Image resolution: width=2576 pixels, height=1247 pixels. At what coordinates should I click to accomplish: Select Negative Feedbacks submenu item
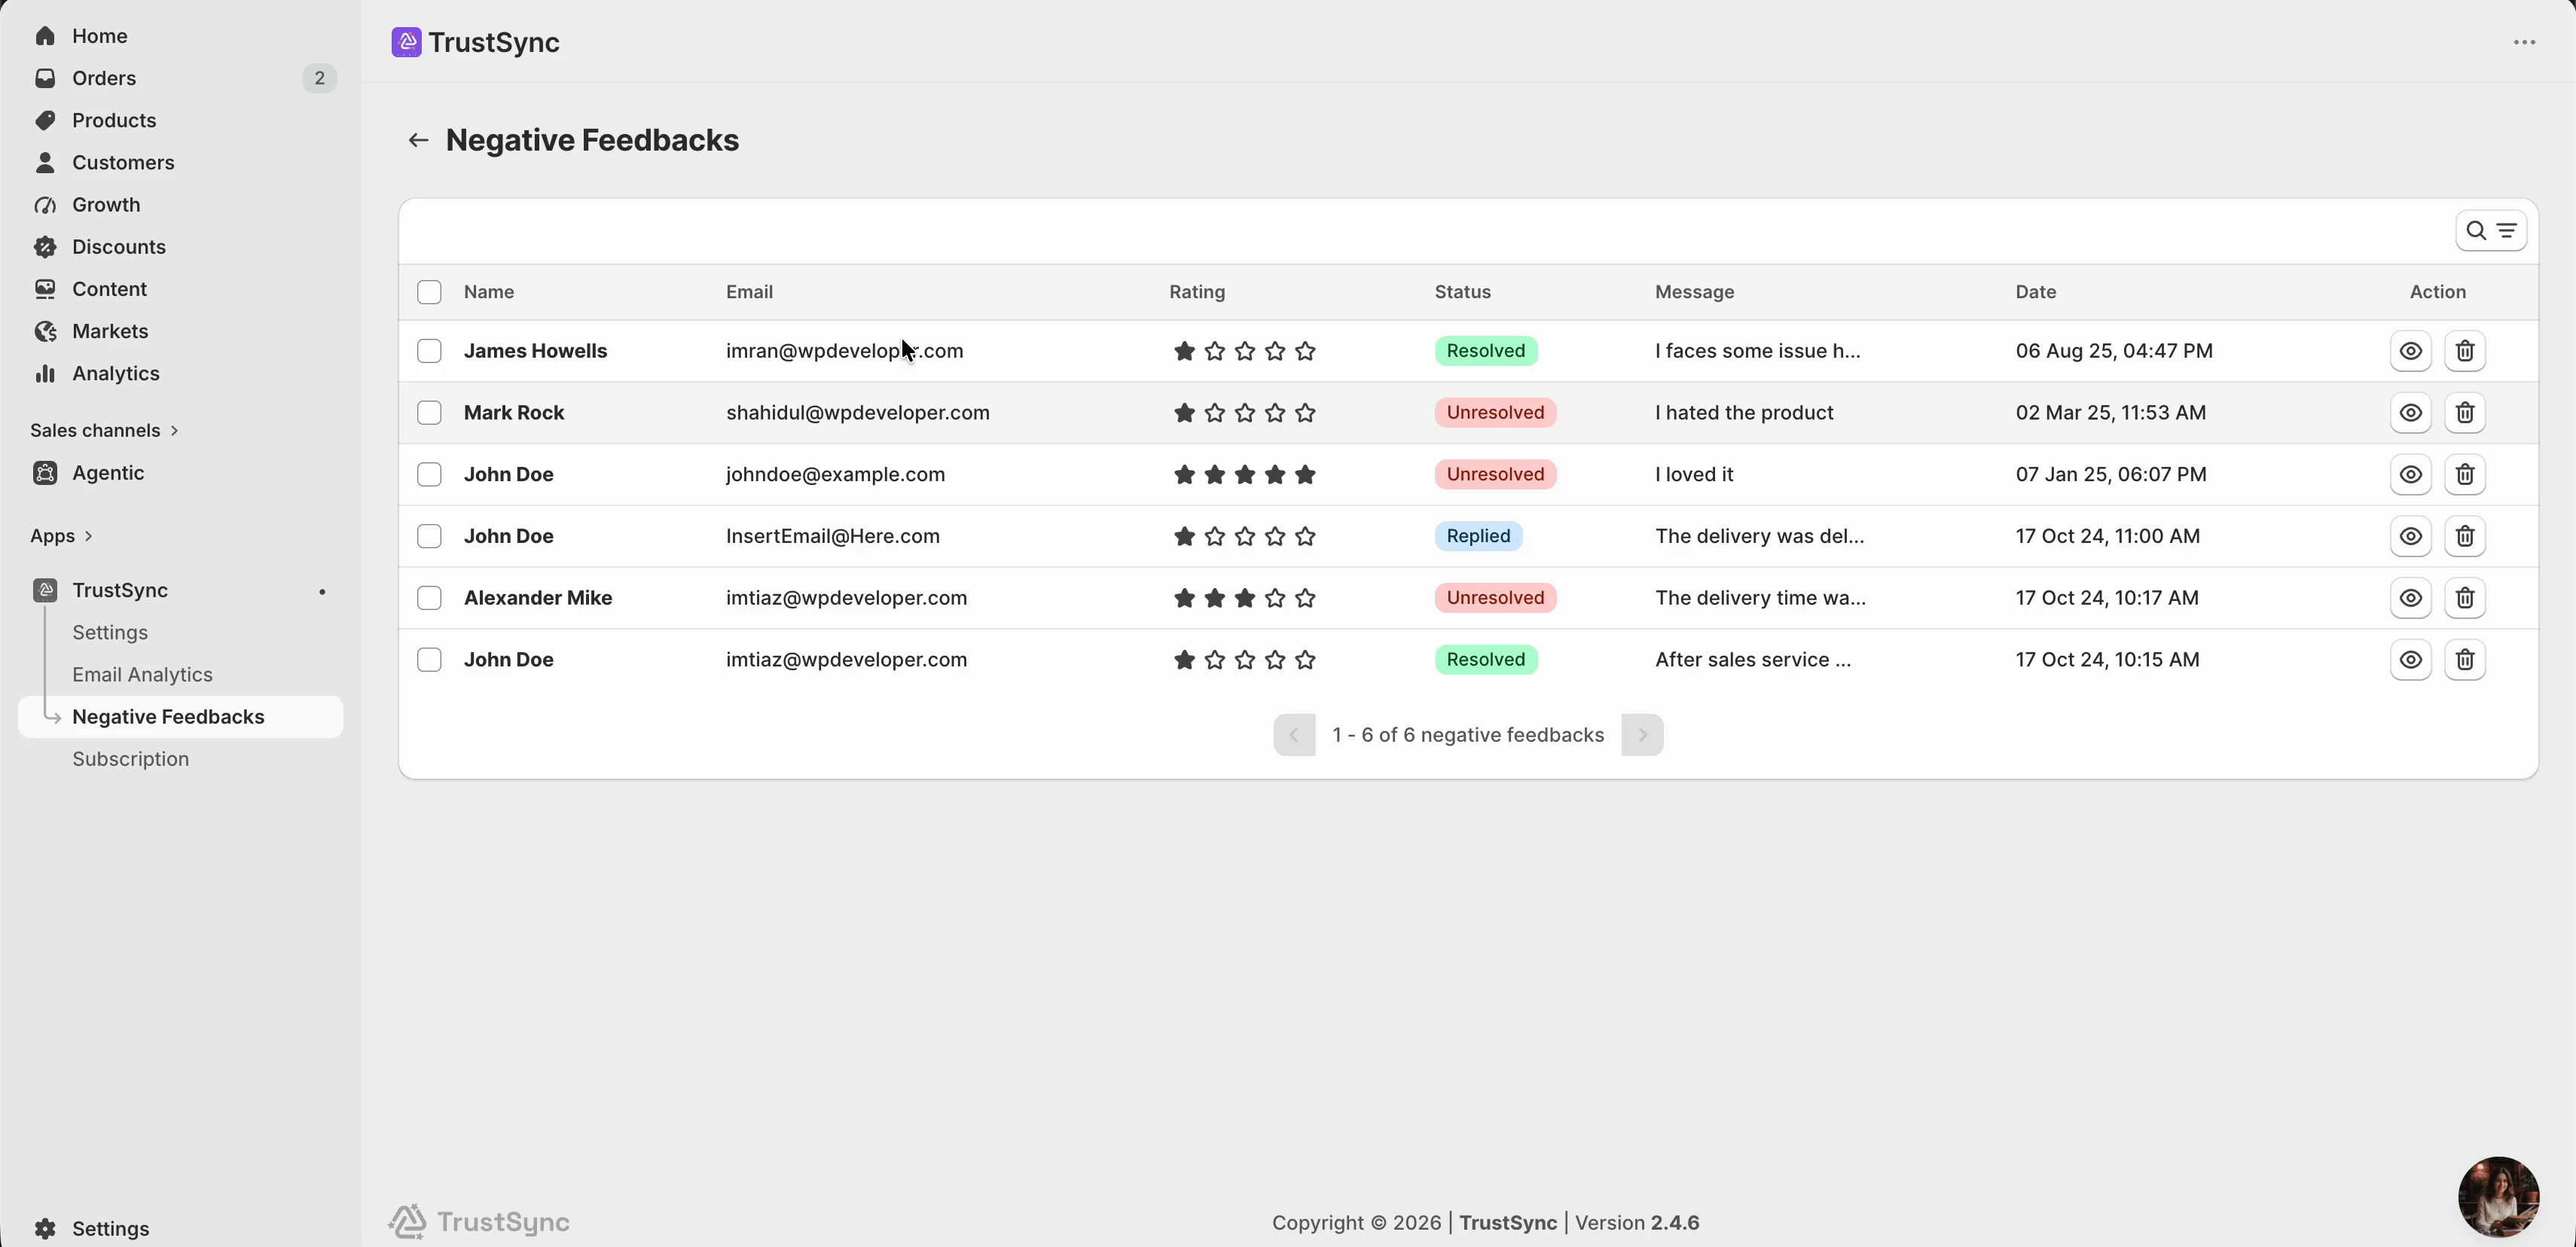[x=180, y=717]
